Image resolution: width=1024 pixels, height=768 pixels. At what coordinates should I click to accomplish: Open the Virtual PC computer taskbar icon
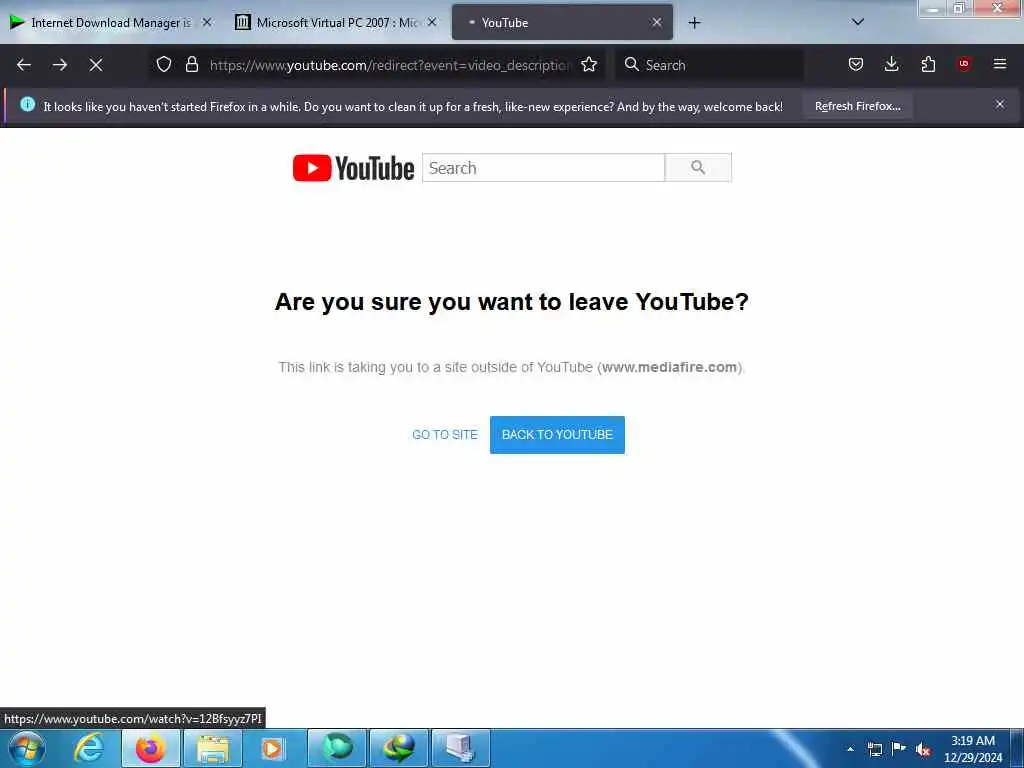tap(461, 748)
